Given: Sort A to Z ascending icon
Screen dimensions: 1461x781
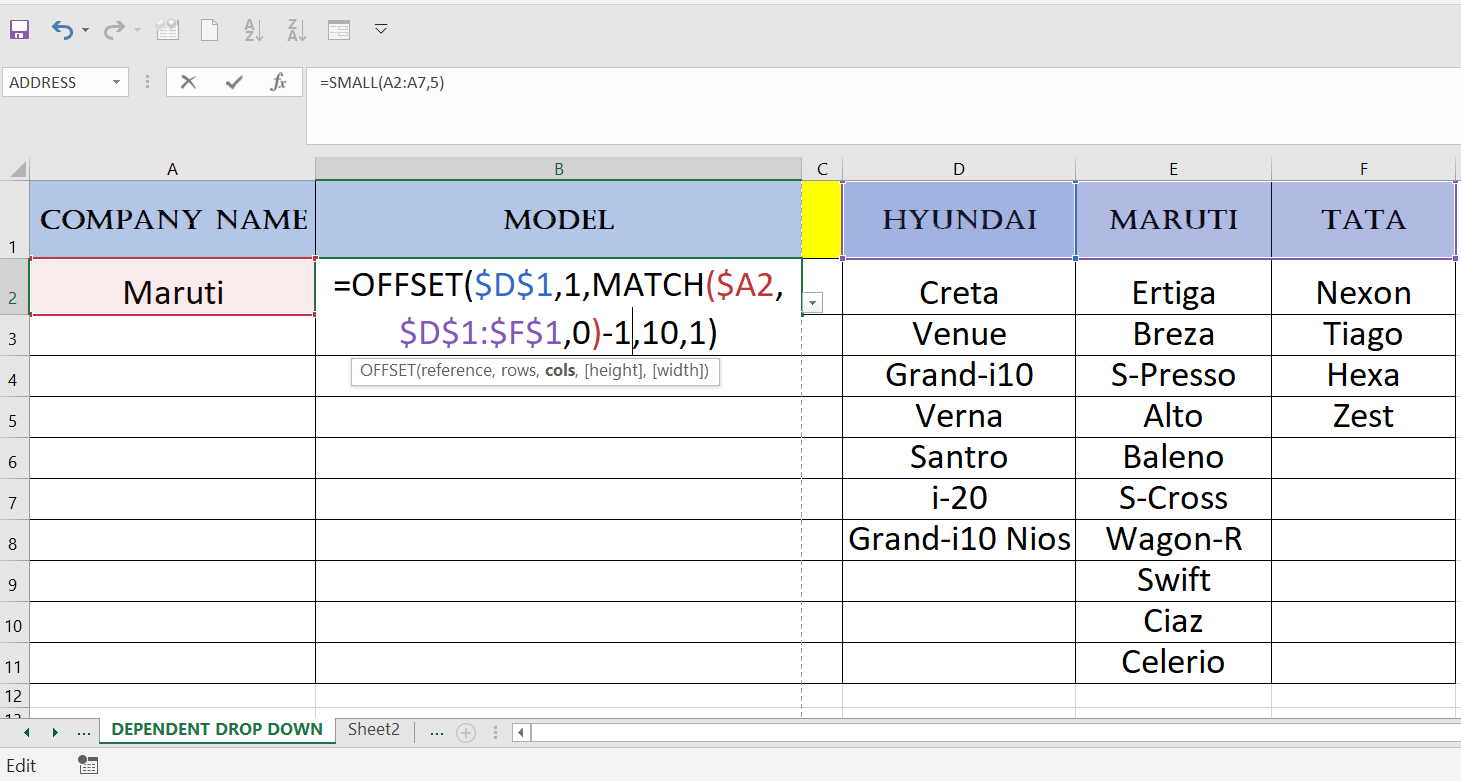Looking at the screenshot, I should pyautogui.click(x=253, y=30).
